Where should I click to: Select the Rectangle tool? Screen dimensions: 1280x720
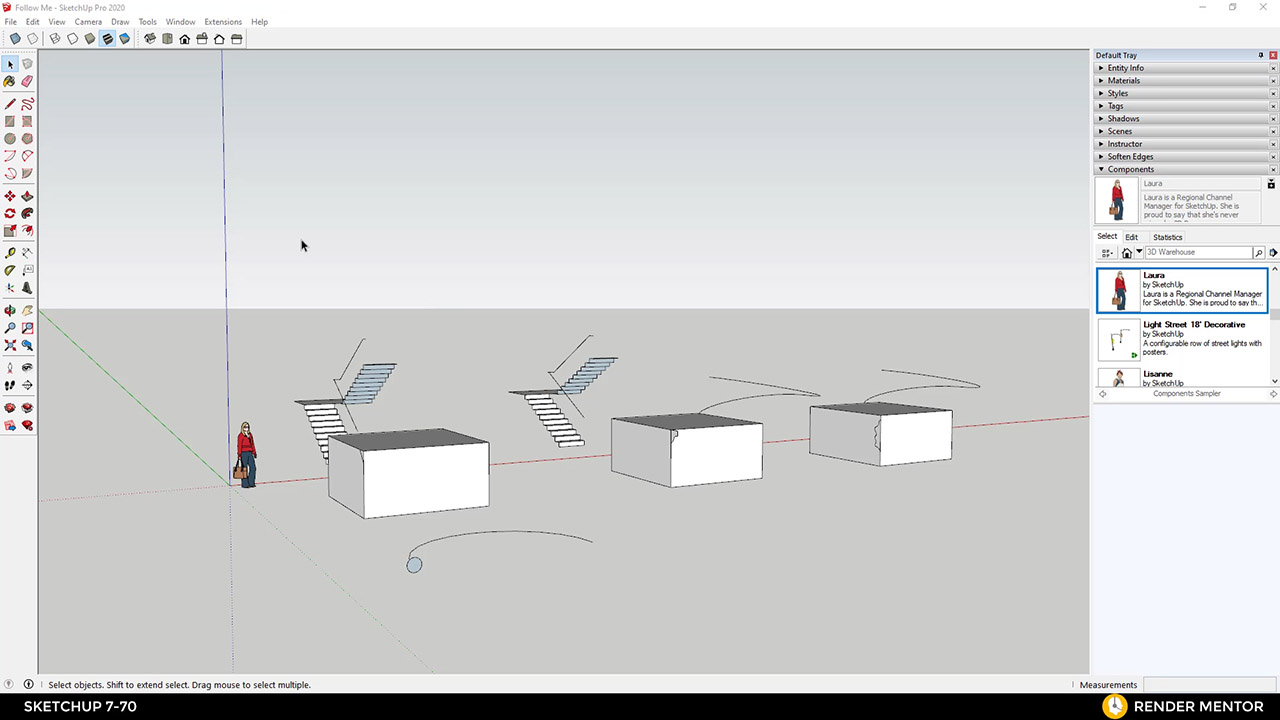9,121
